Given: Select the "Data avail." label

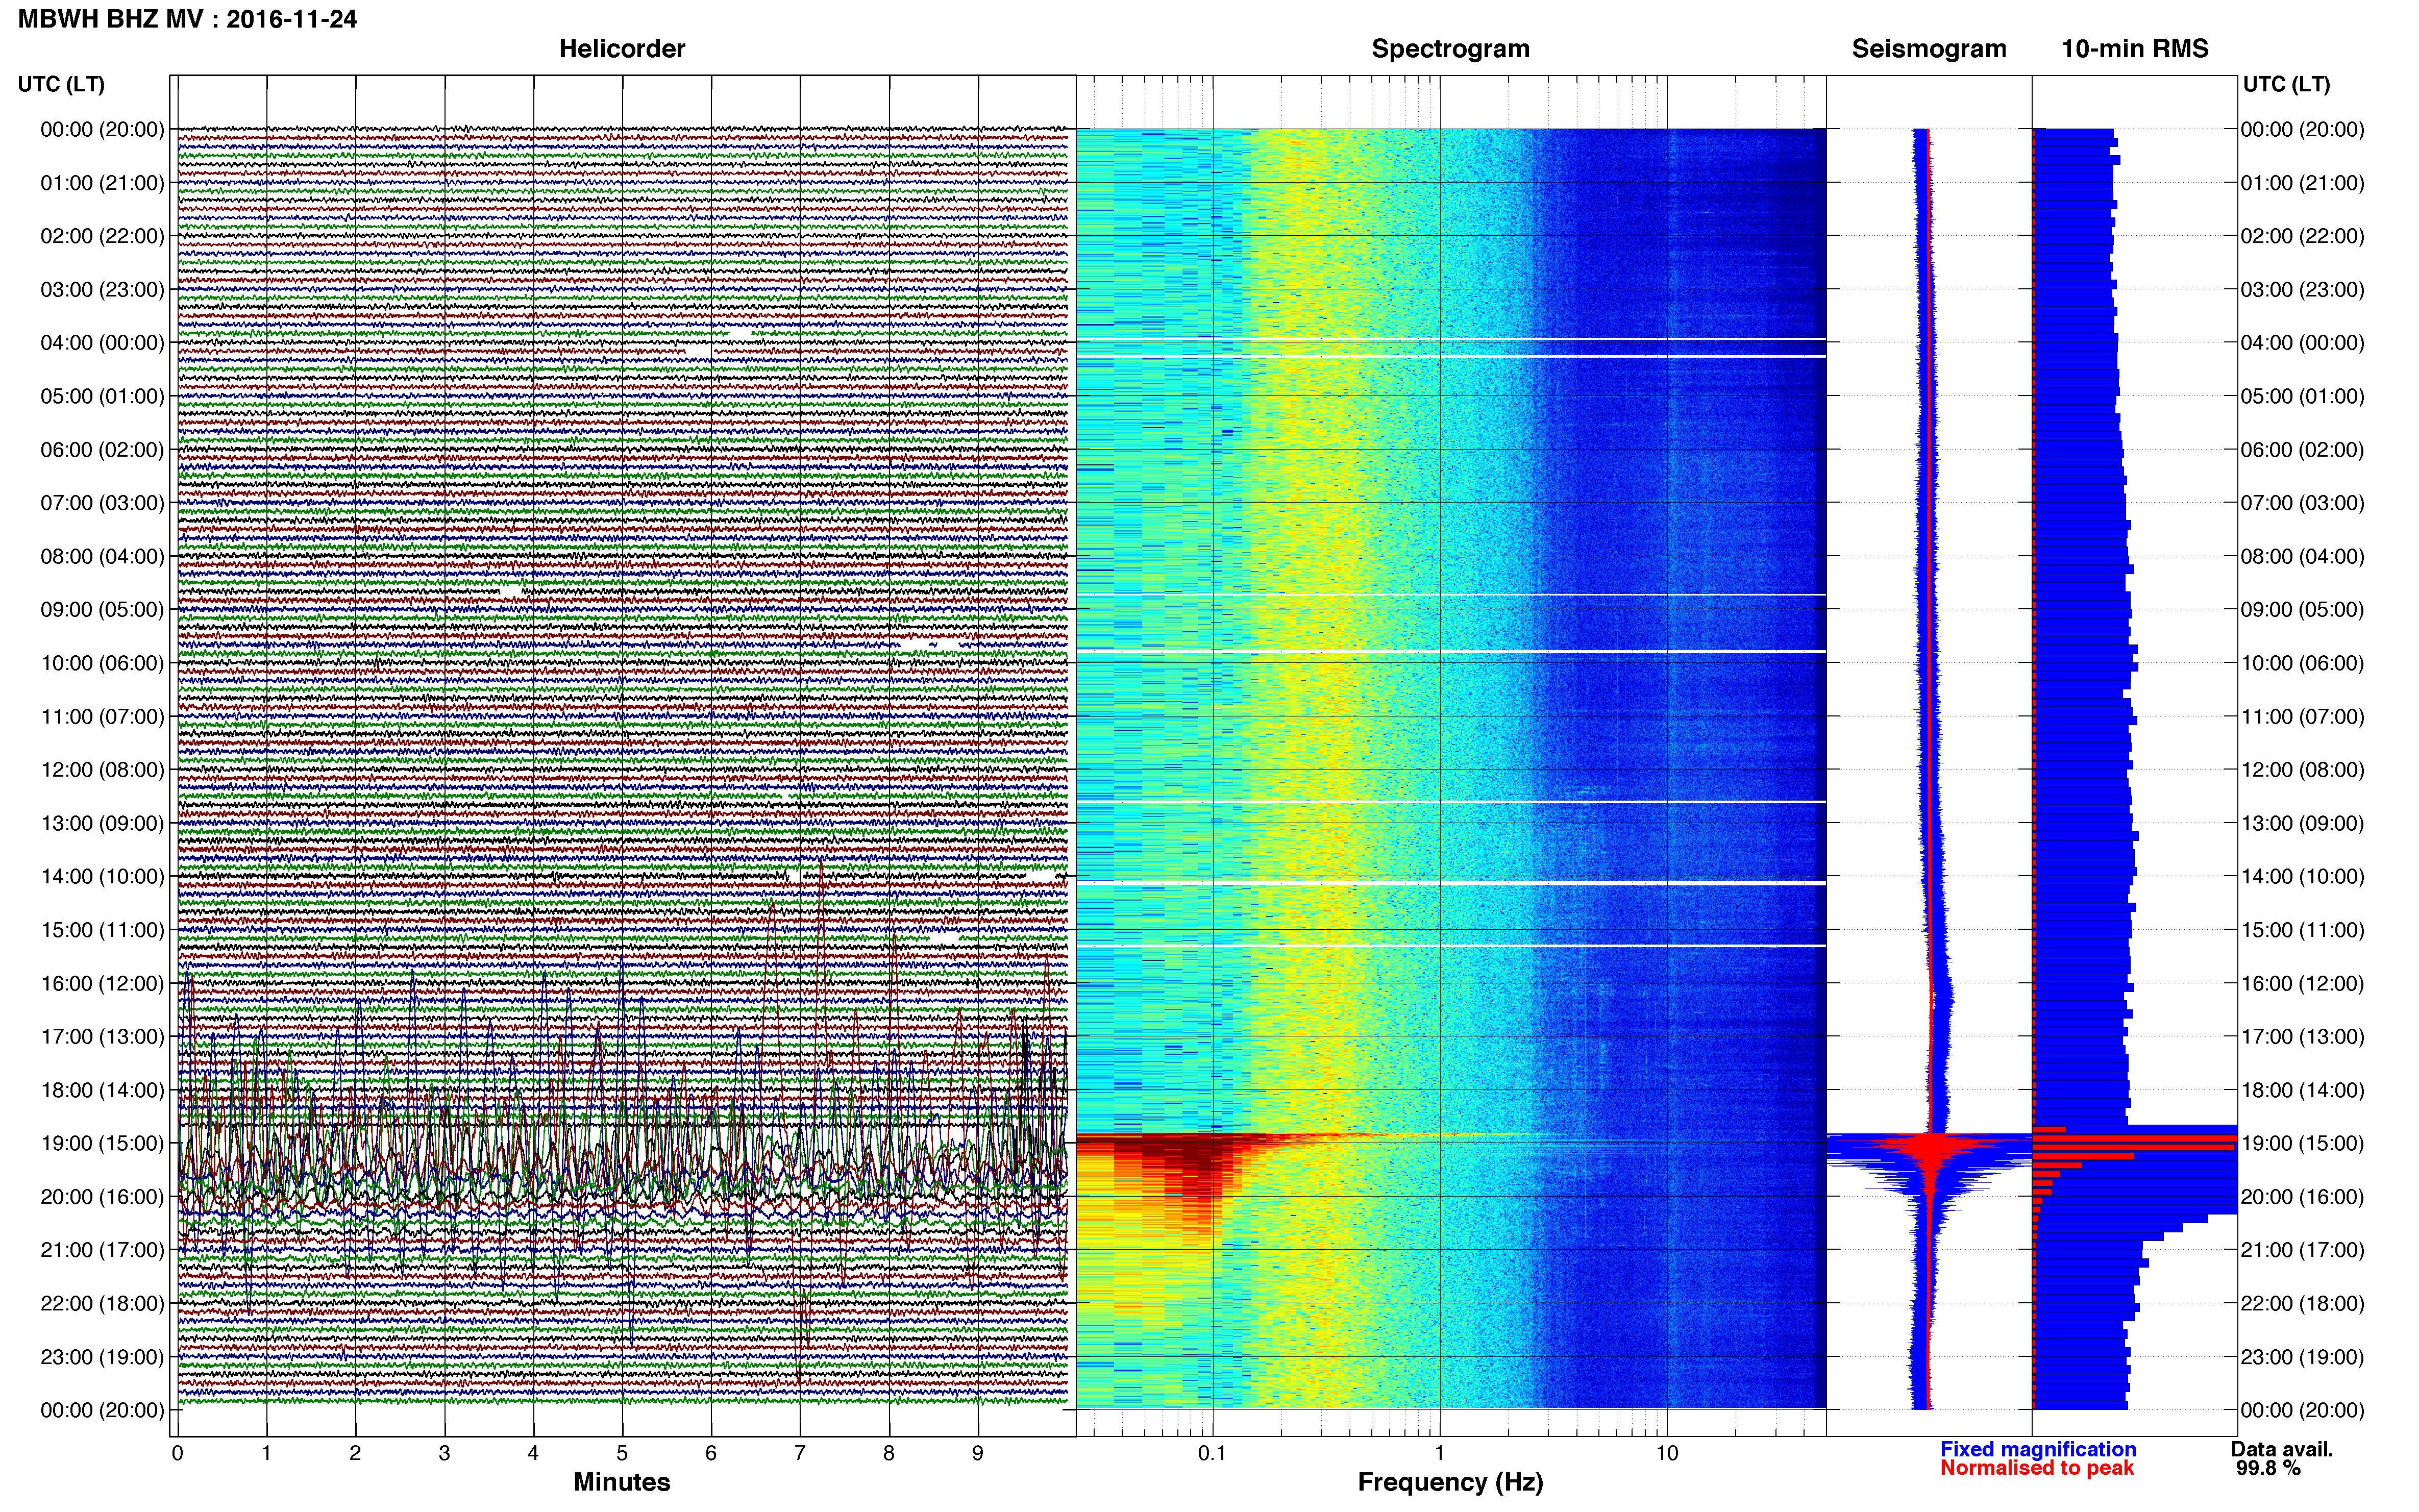Looking at the screenshot, I should click(x=2282, y=1449).
